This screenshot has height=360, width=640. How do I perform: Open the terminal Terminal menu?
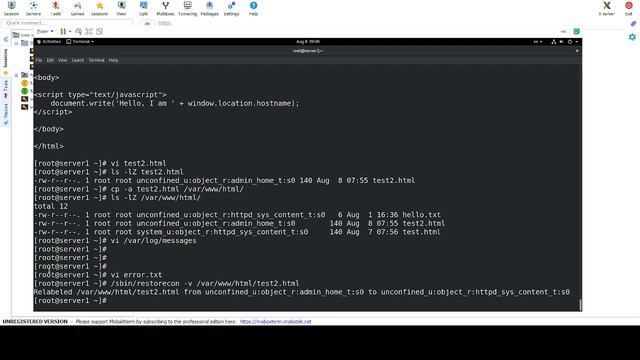tap(96, 60)
